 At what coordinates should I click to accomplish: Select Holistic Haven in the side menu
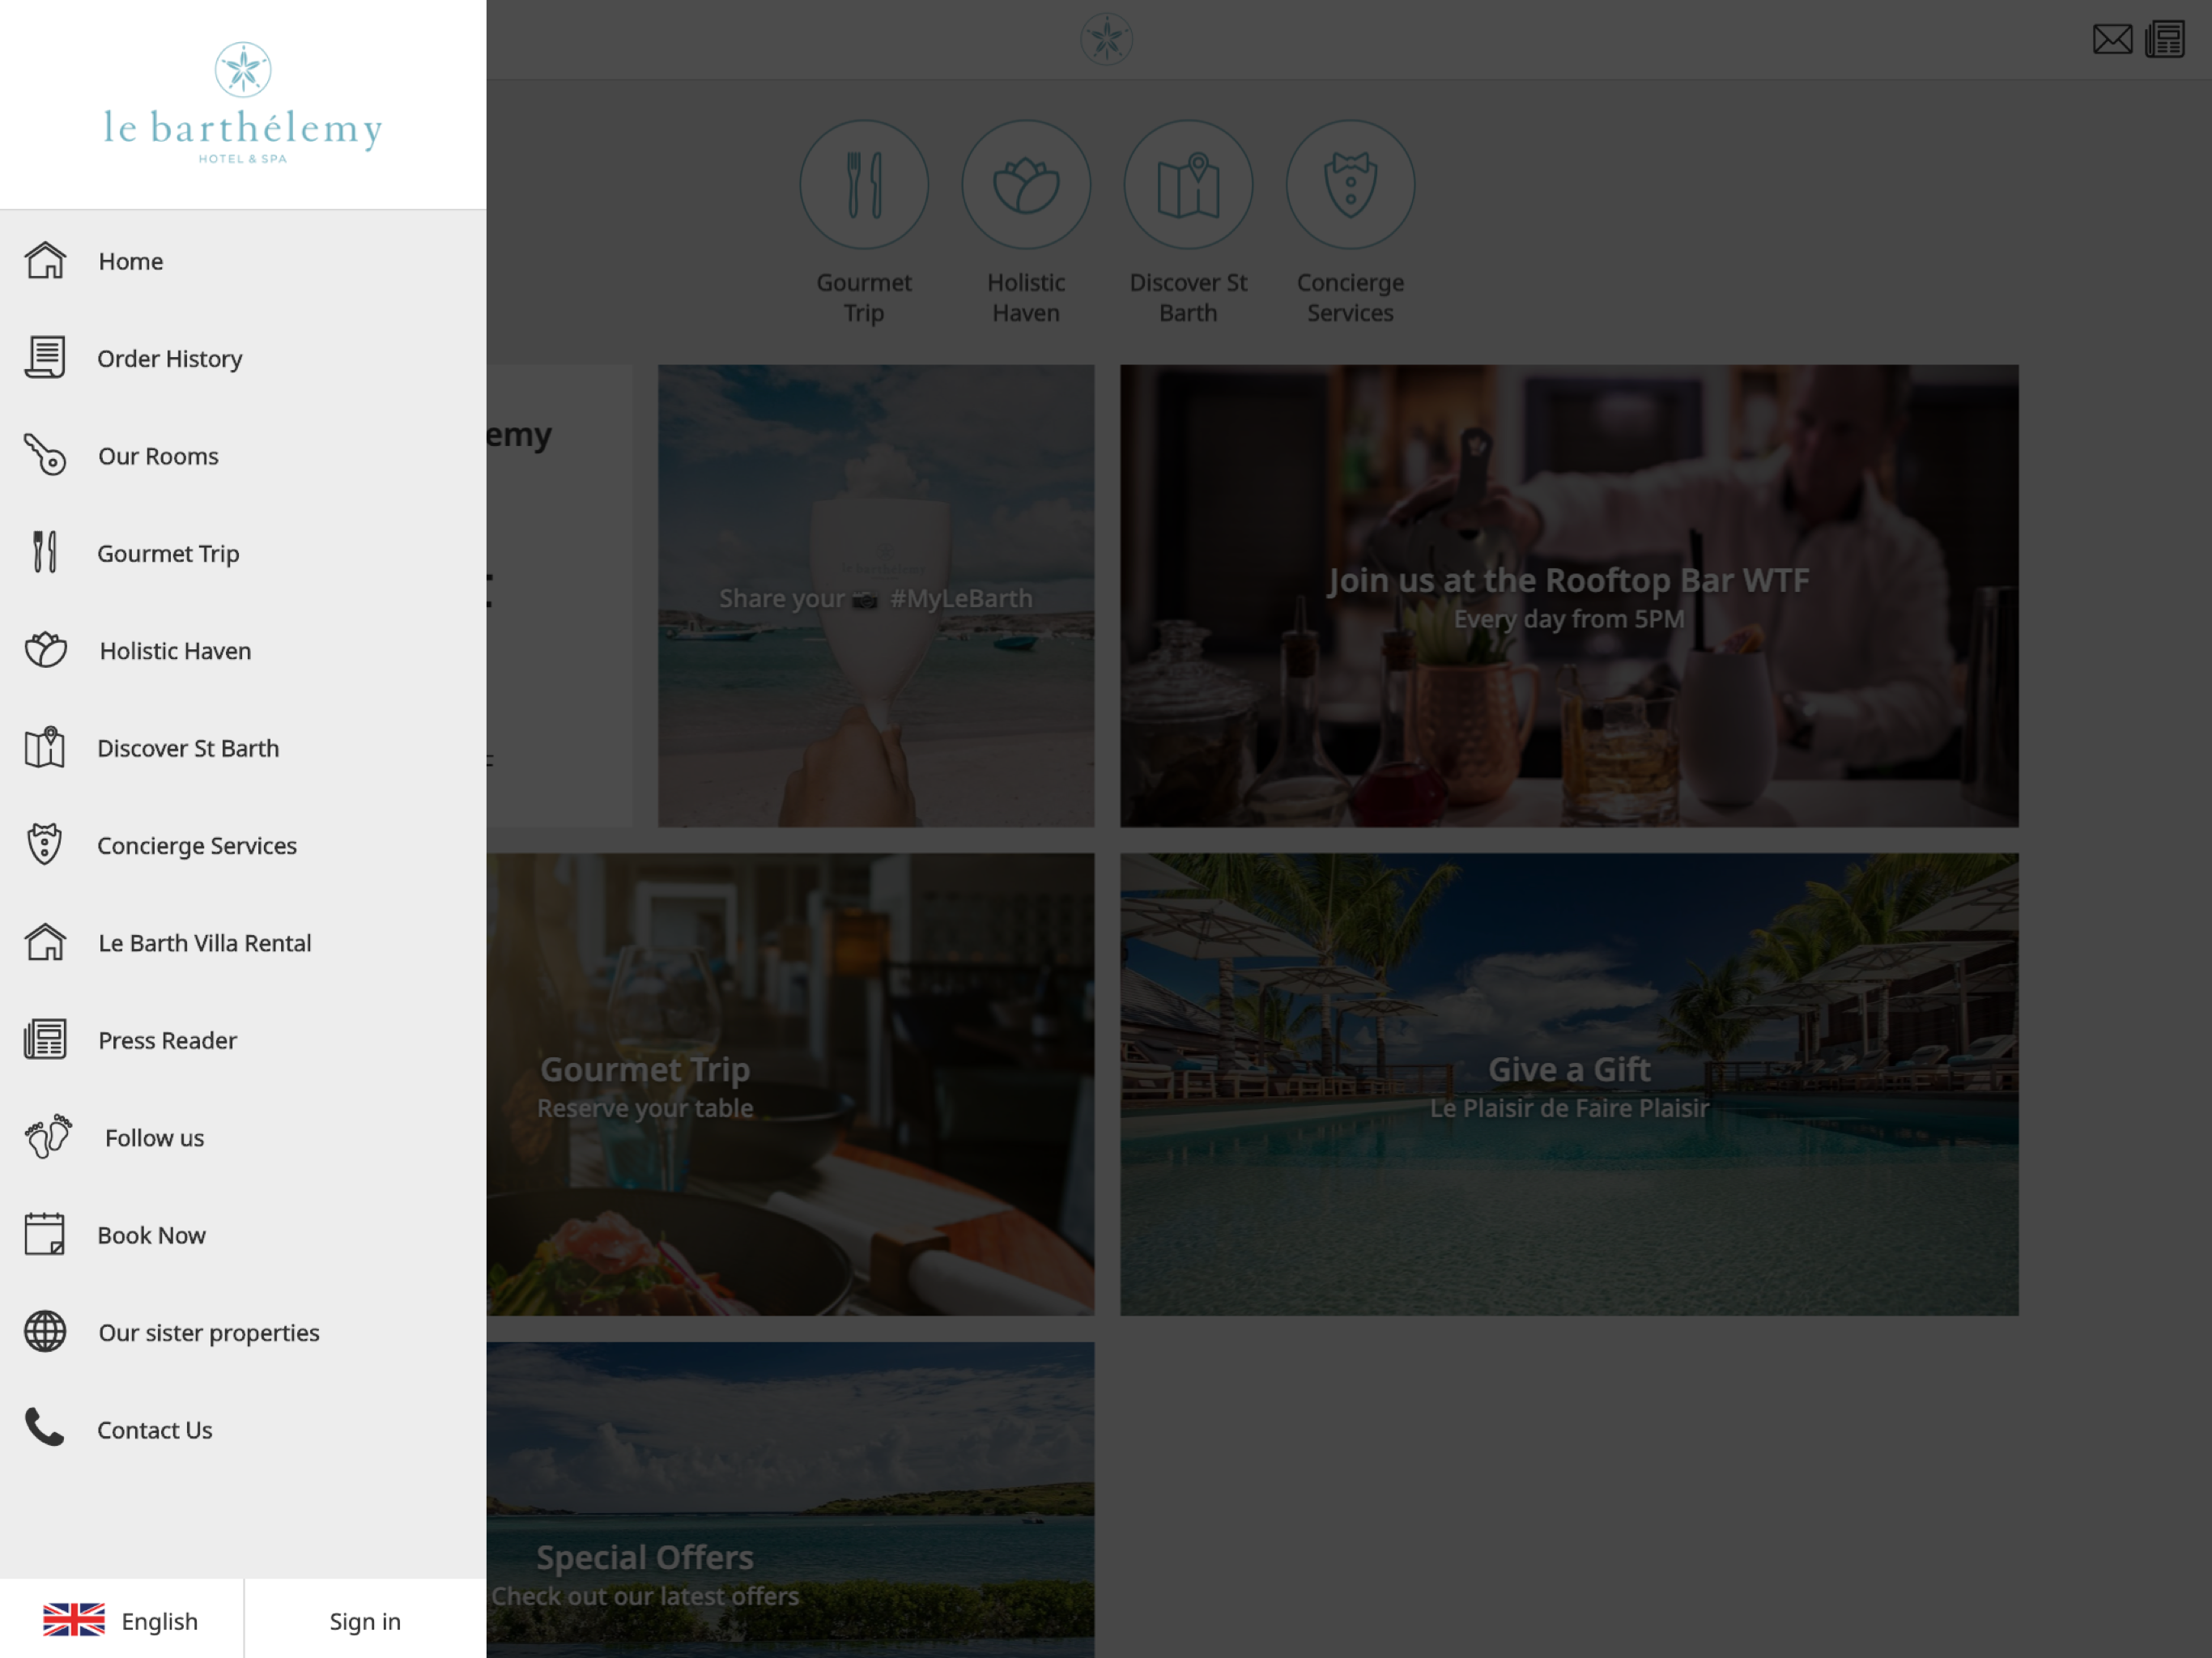243,650
